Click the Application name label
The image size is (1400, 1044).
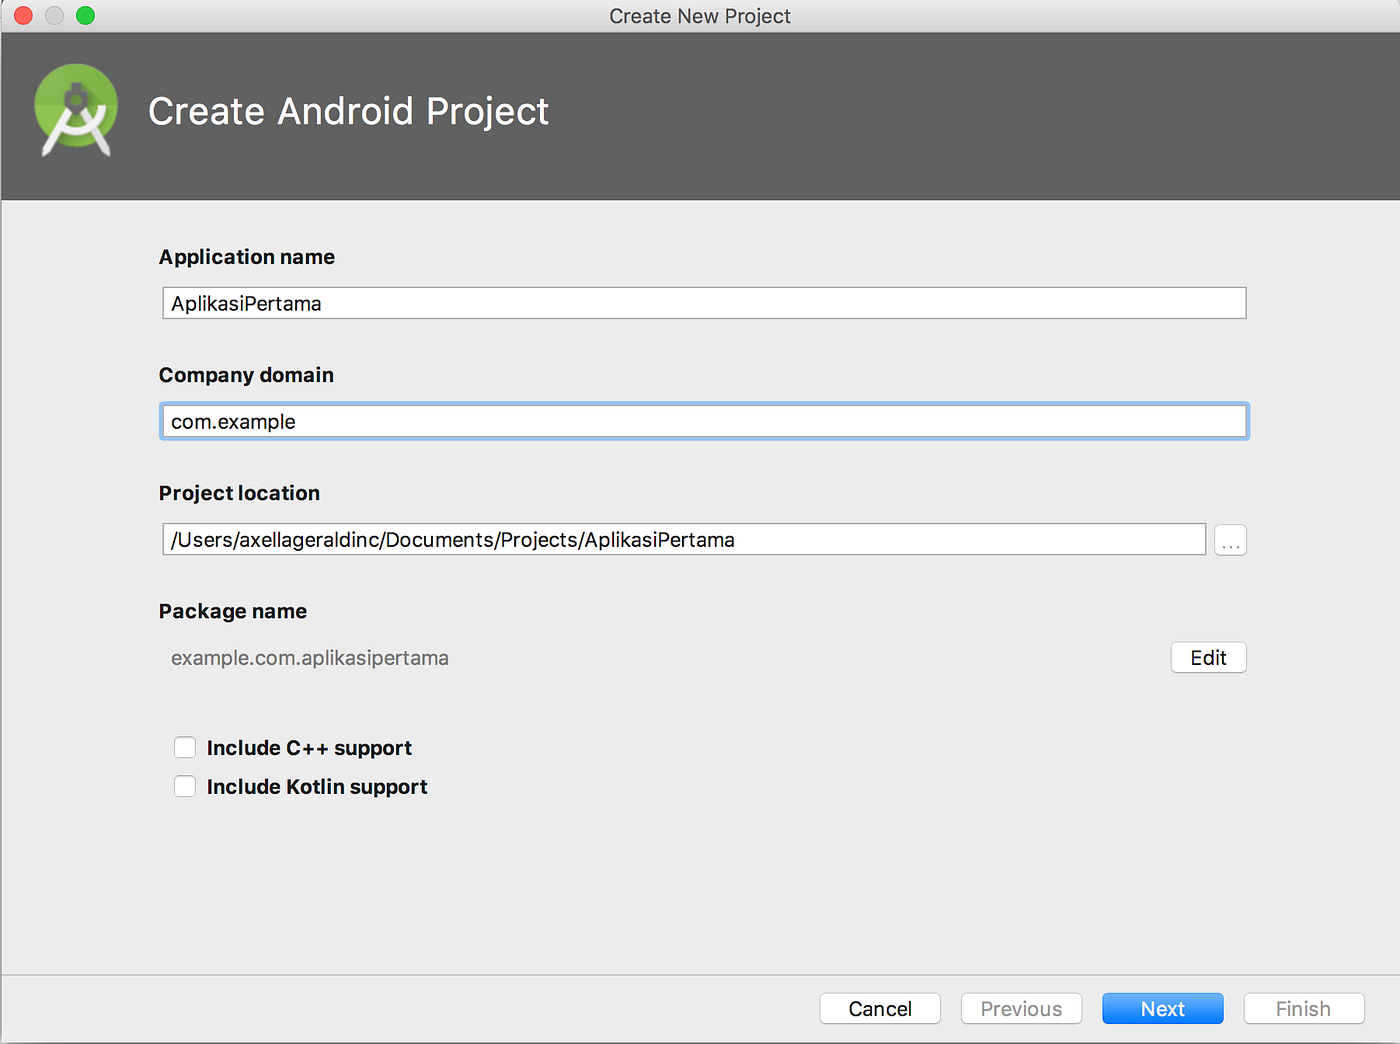(246, 257)
